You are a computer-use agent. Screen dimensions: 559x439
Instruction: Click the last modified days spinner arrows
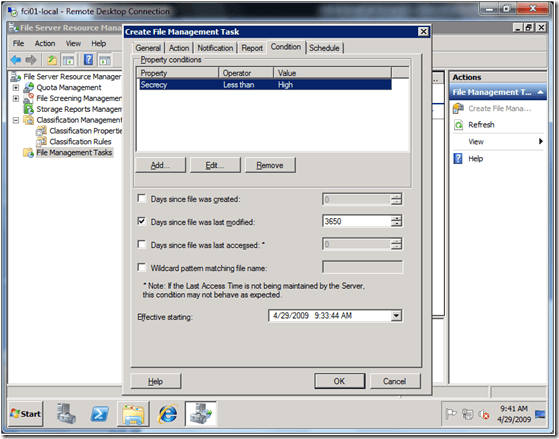[396, 221]
